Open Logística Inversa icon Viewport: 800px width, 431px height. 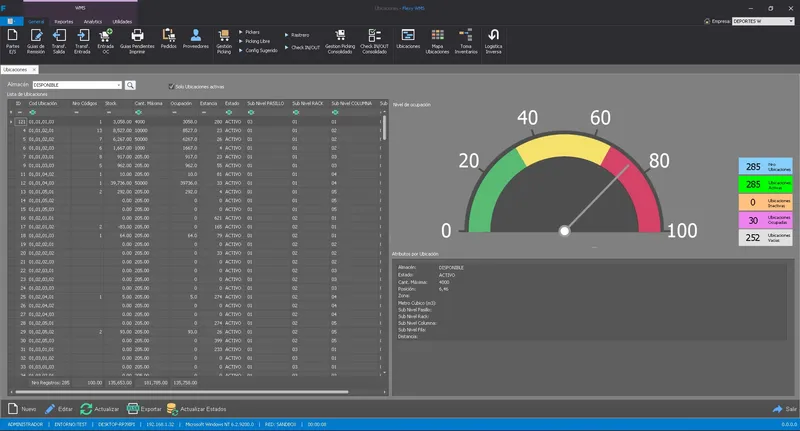pyautogui.click(x=493, y=36)
